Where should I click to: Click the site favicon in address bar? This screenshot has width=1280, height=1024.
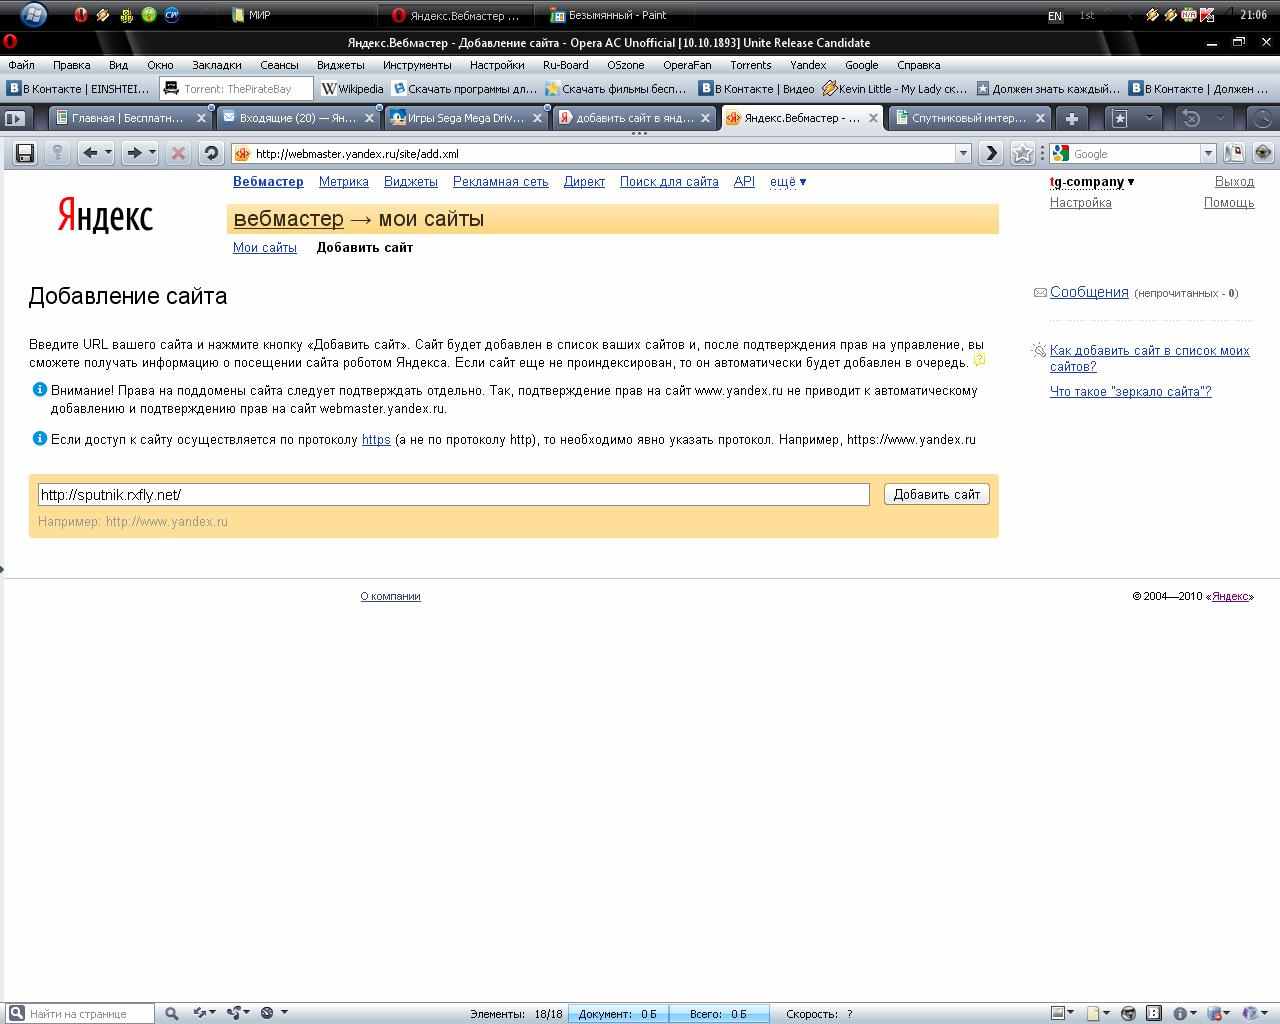tap(241, 154)
